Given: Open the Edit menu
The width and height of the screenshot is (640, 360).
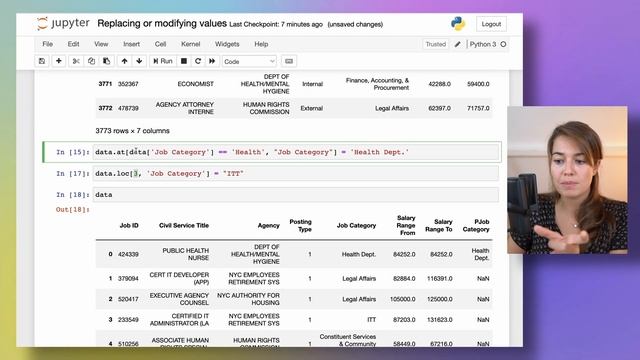Looking at the screenshot, I should pos(73,44).
